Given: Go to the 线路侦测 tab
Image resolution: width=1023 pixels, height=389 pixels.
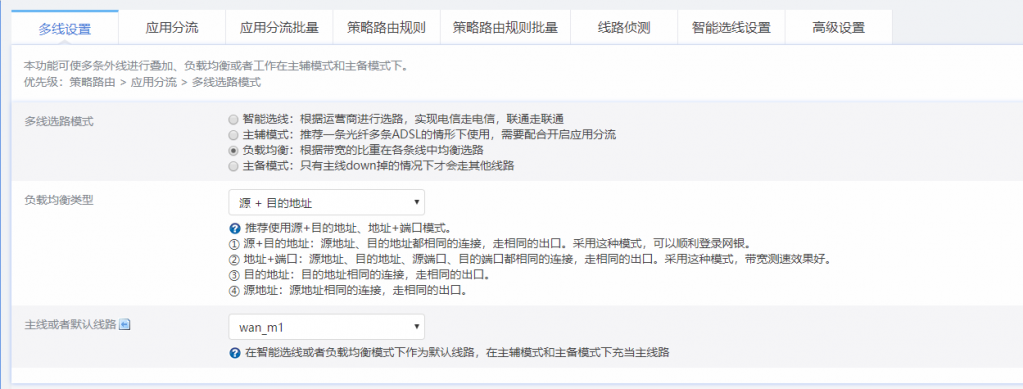Looking at the screenshot, I should coord(624,27).
